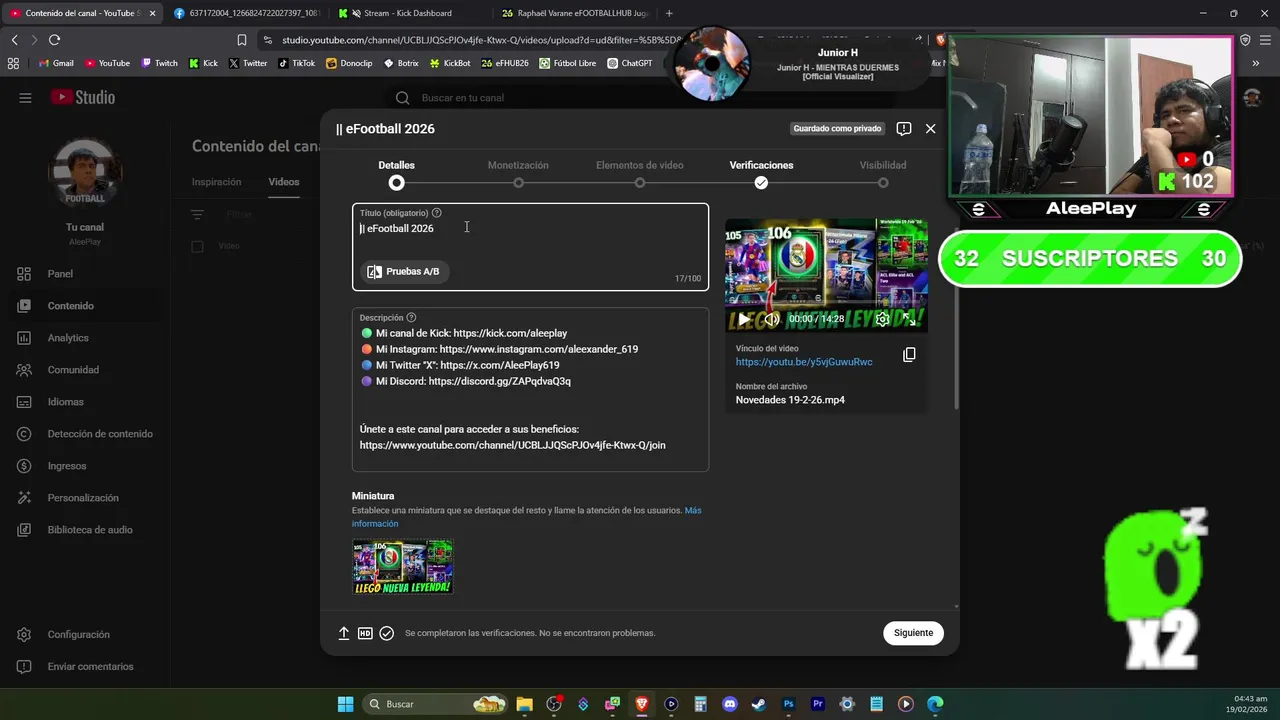Image resolution: width=1280 pixels, height=720 pixels.
Task: Open Panel in Studio sidebar
Action: click(84, 274)
